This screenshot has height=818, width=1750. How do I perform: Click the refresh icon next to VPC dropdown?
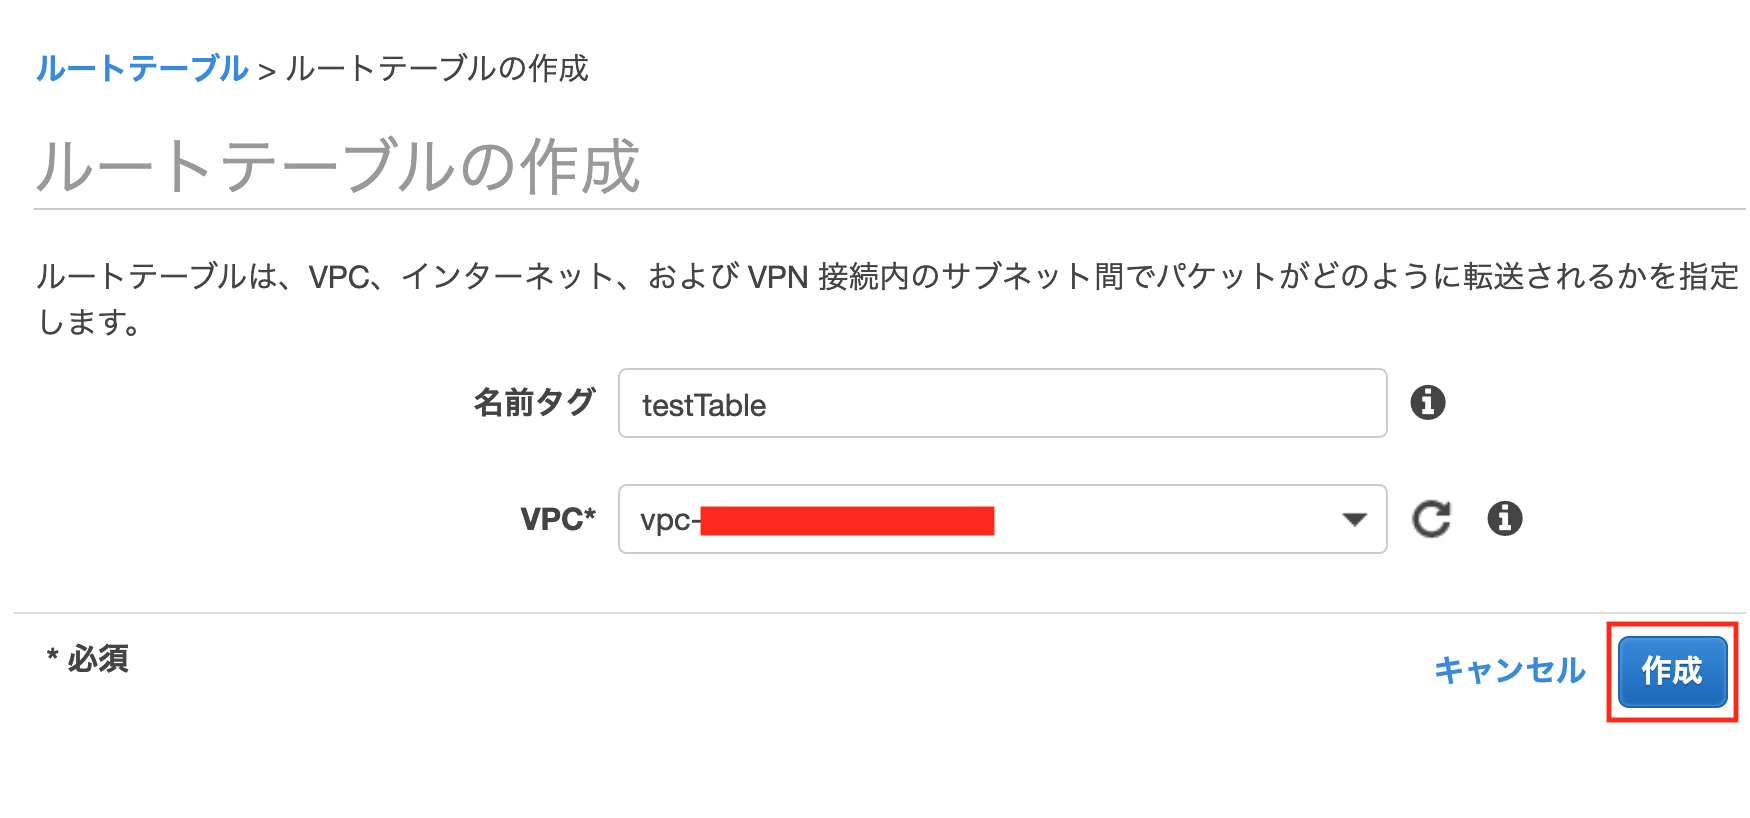[1431, 519]
